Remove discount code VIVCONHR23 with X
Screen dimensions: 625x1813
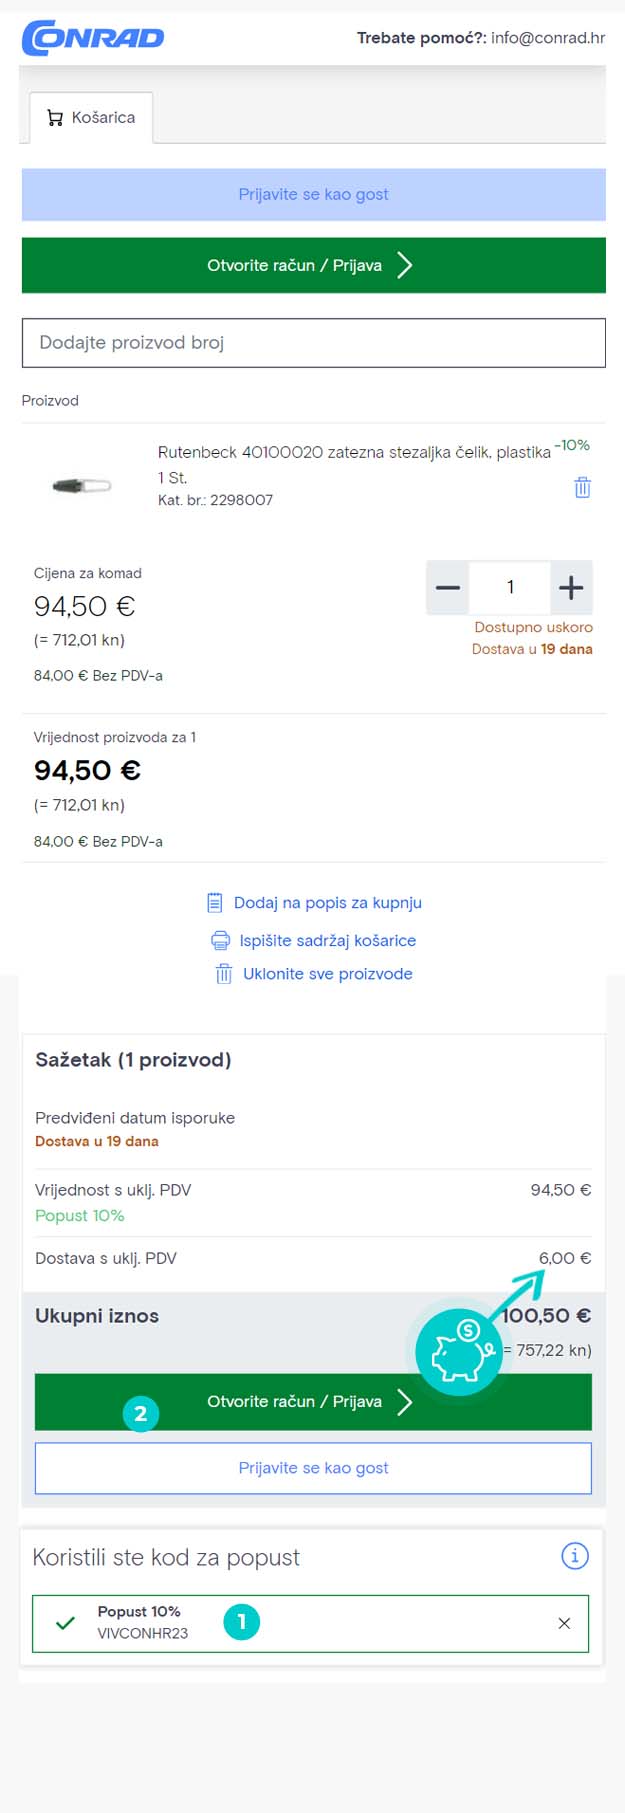pyautogui.click(x=564, y=1623)
